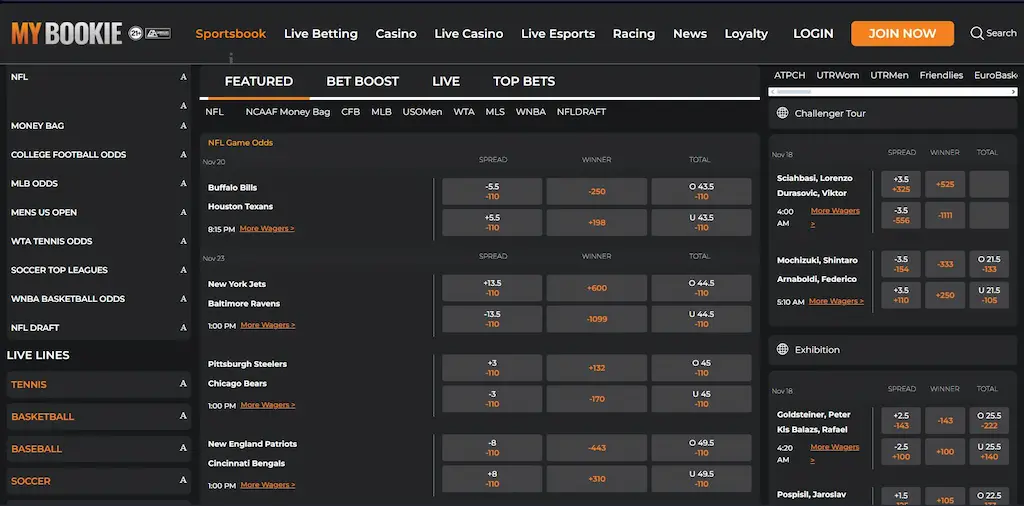Open More Wagers for Bills vs Texans
The image size is (1024, 506).
(x=267, y=229)
